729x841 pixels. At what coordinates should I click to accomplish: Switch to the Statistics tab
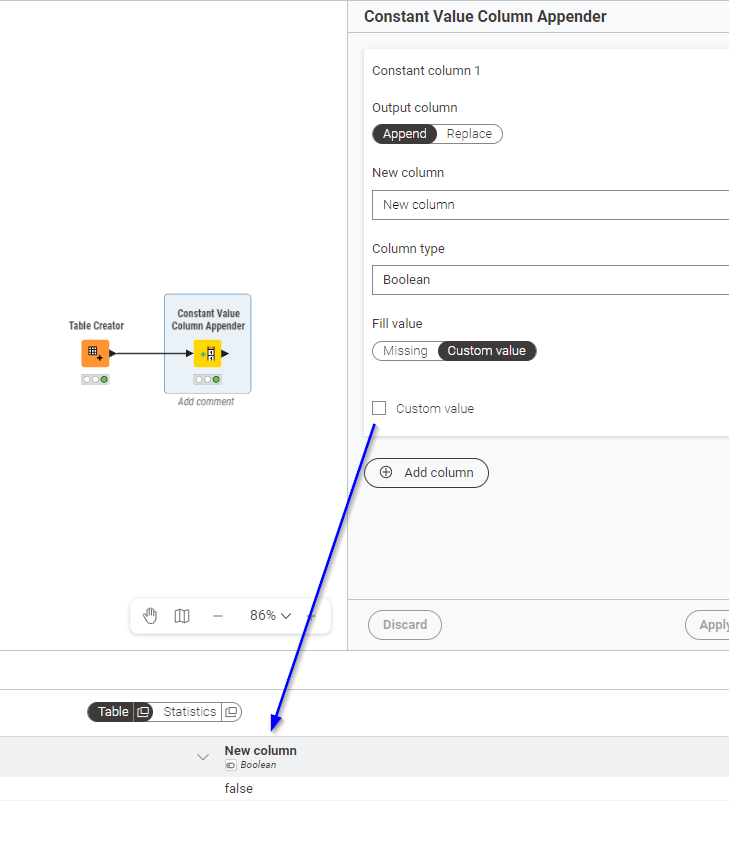189,712
